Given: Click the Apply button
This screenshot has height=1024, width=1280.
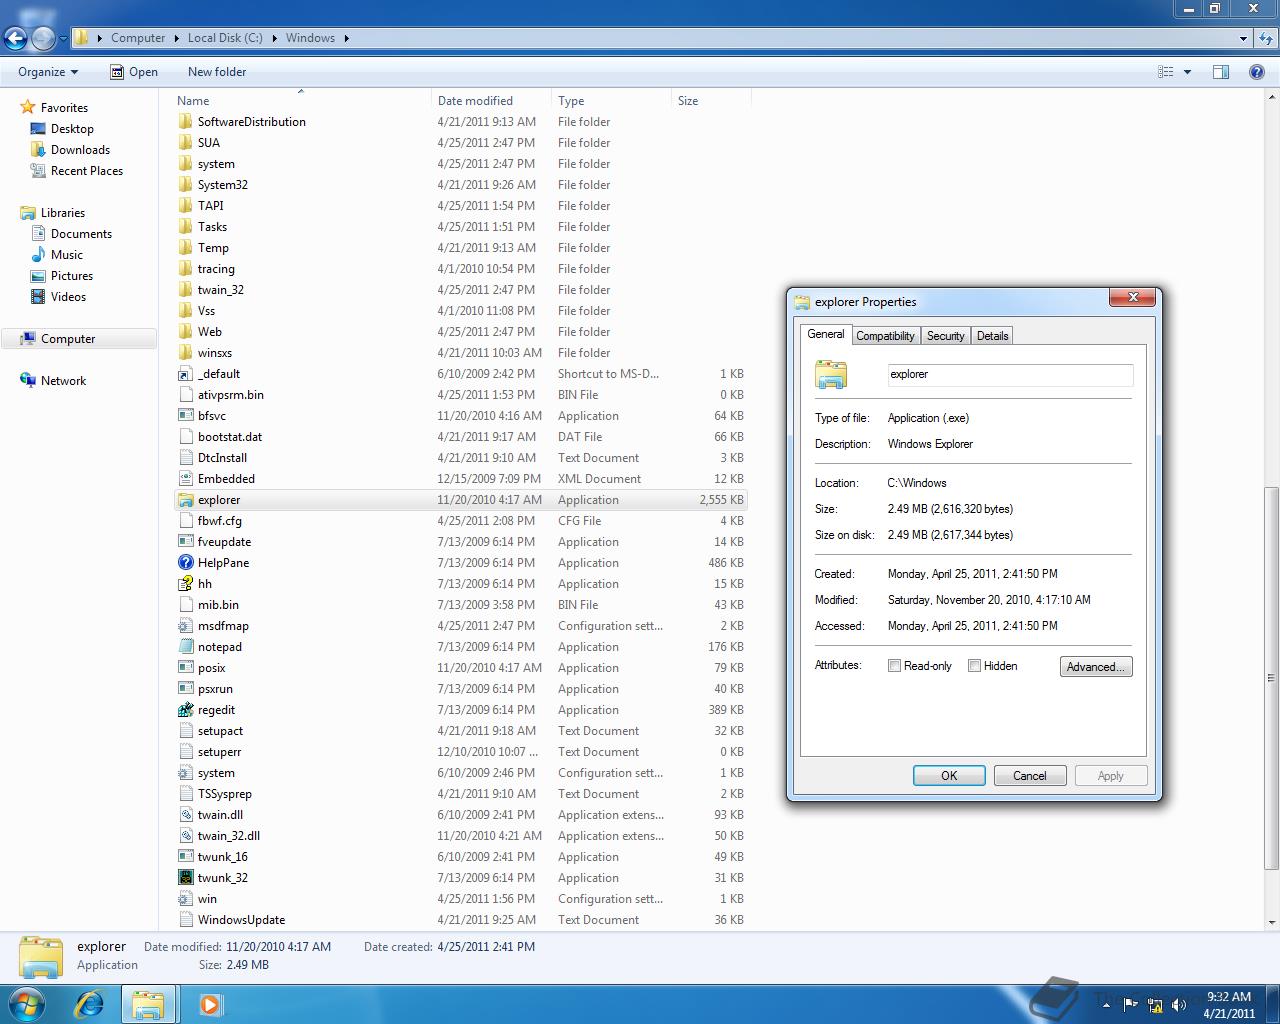Looking at the screenshot, I should [x=1111, y=776].
